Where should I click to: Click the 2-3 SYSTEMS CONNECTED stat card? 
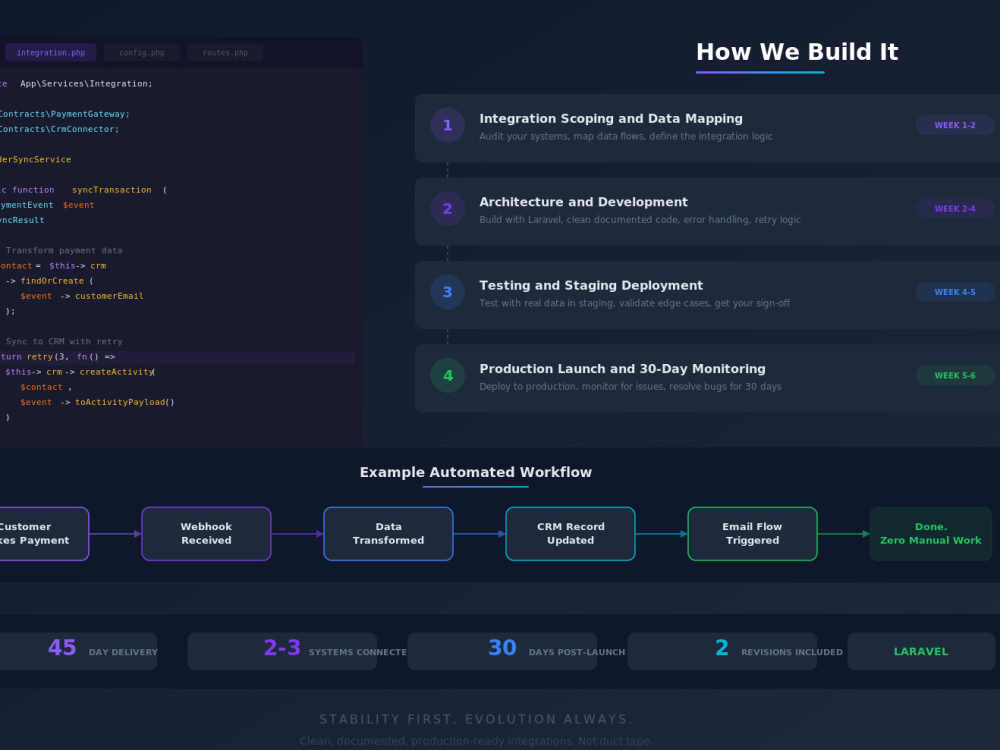282,651
